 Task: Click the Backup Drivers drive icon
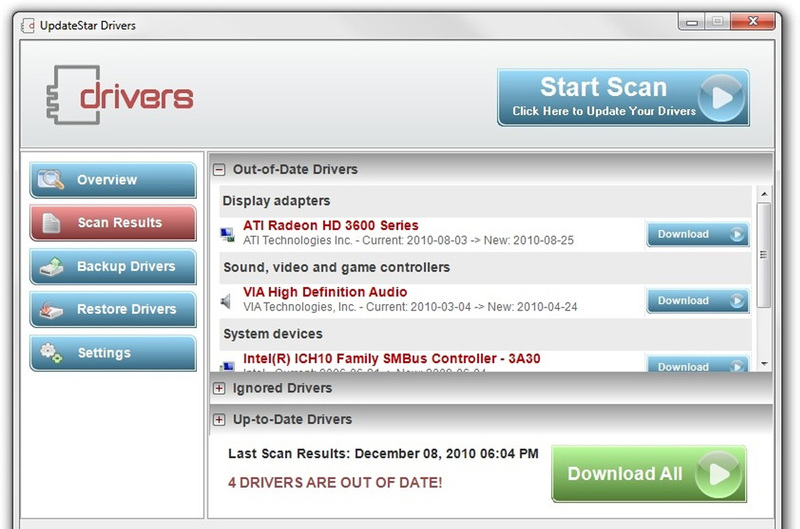coord(52,266)
